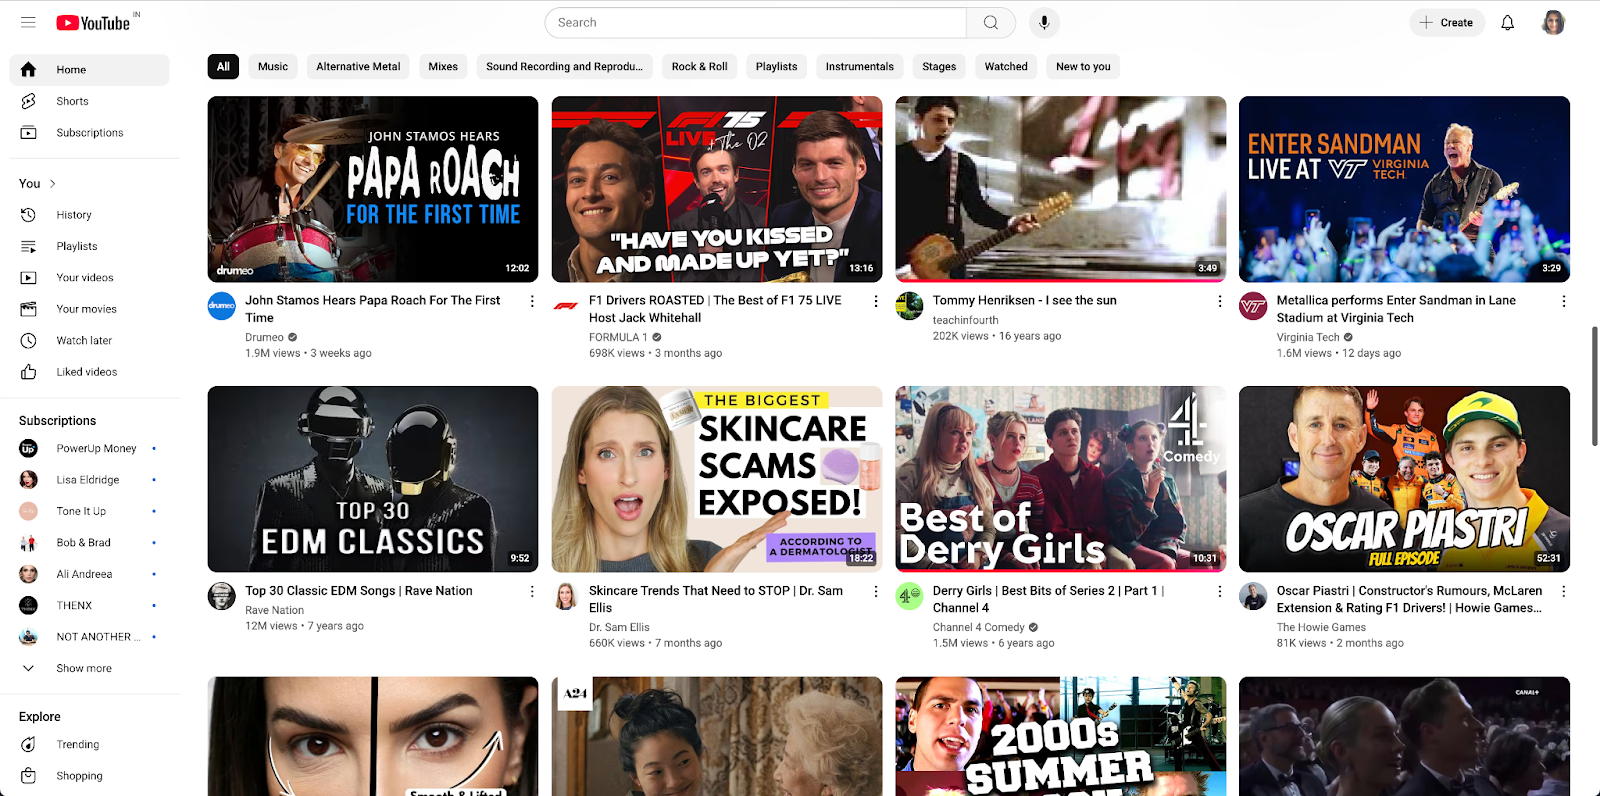Open watch History in sidebar
Screen dimensions: 1600x796
tap(89, 215)
